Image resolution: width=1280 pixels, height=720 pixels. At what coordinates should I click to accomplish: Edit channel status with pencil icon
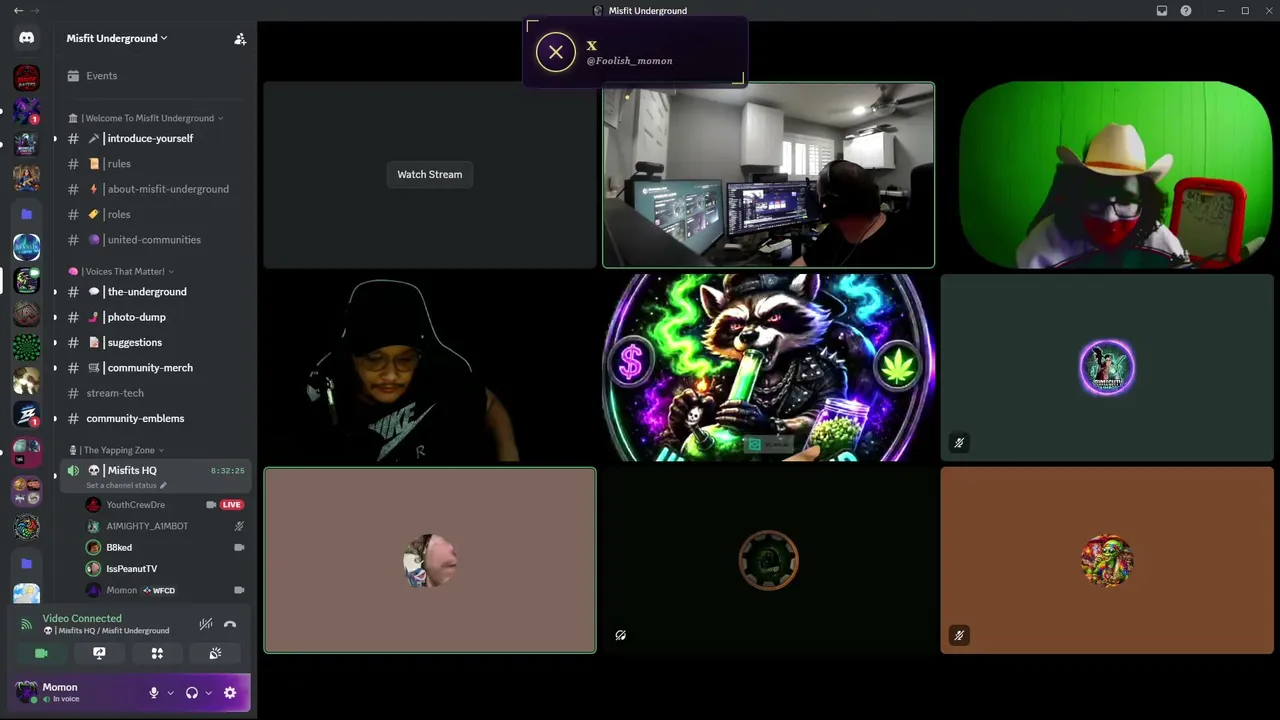(x=163, y=486)
